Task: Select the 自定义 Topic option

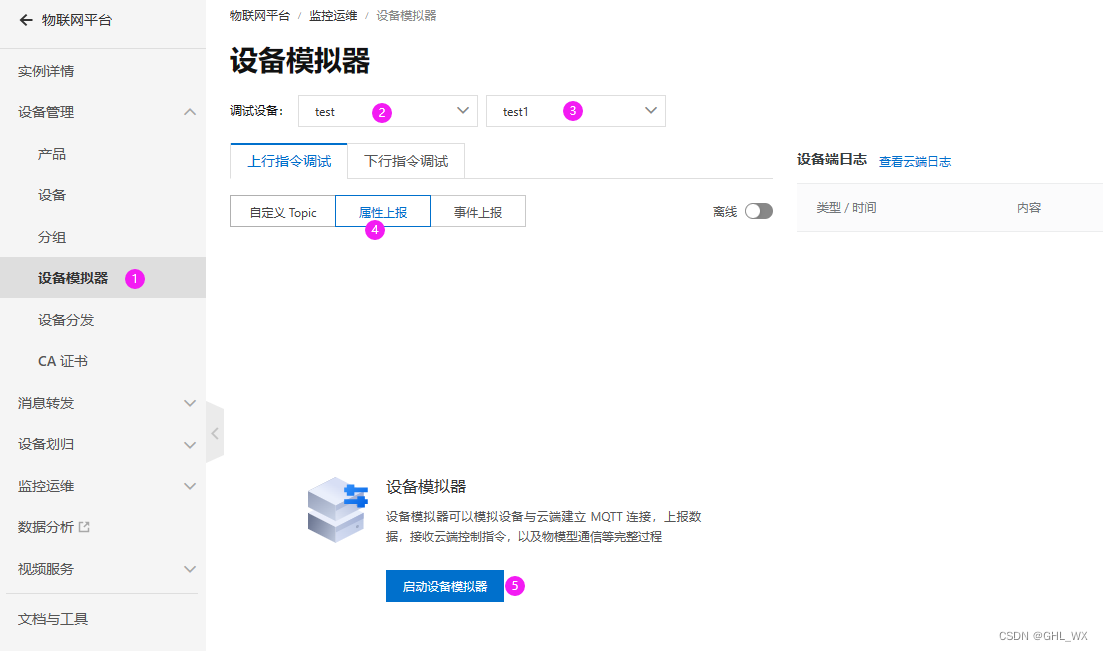Action: pyautogui.click(x=283, y=211)
